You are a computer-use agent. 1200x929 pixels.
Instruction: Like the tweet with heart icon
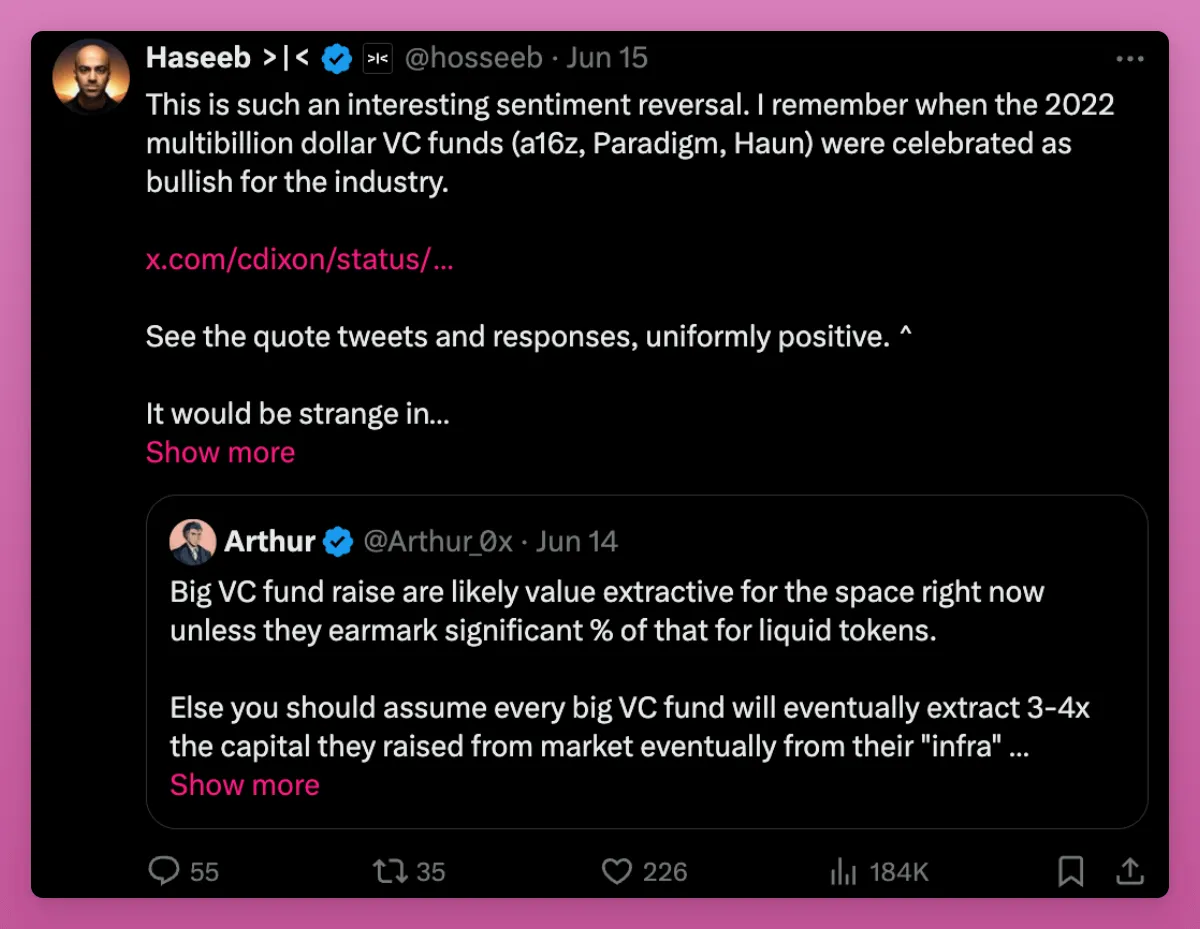click(617, 872)
